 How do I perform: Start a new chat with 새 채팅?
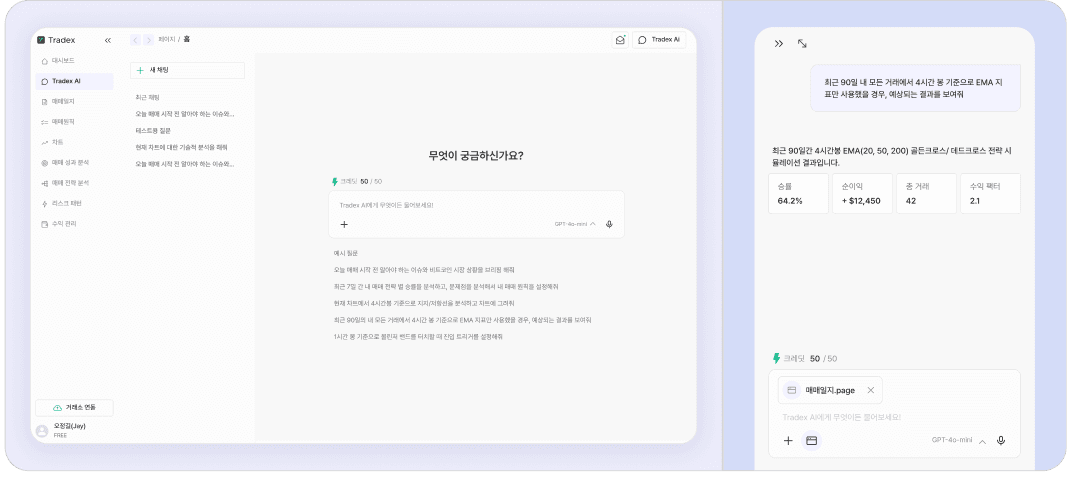pos(187,70)
